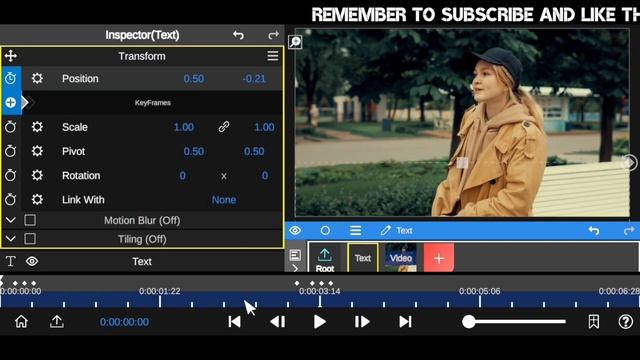Click the zoom magnifier in preview
Screen dimensions: 640x360
[295, 42]
